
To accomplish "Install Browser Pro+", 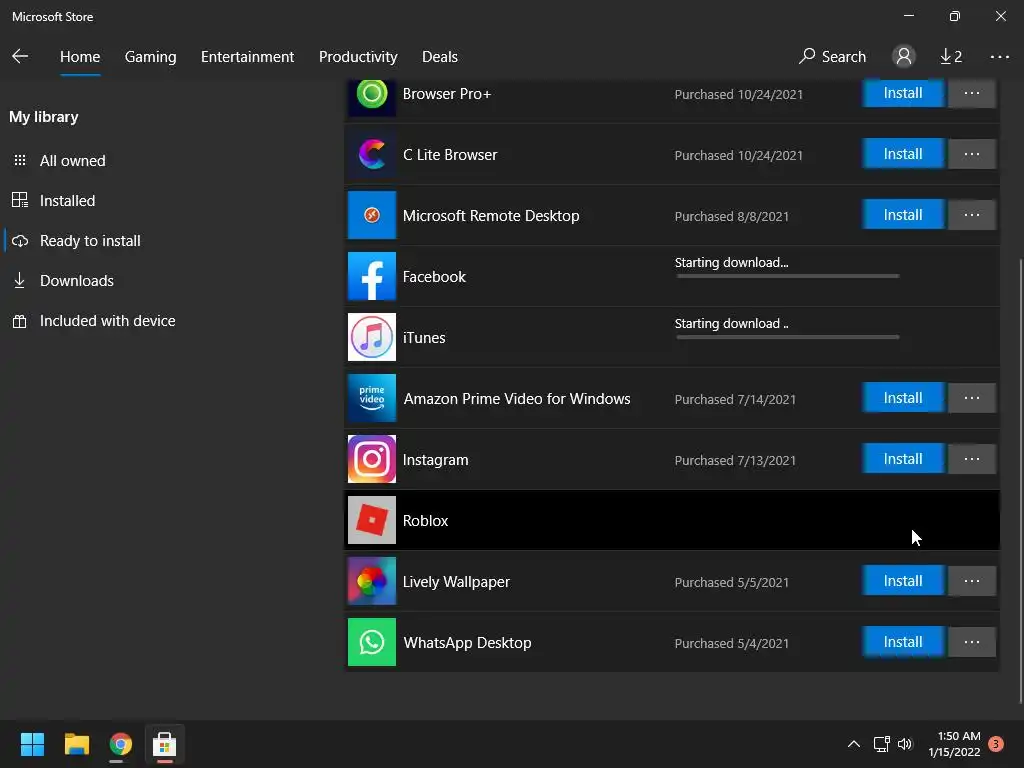I will click(903, 93).
